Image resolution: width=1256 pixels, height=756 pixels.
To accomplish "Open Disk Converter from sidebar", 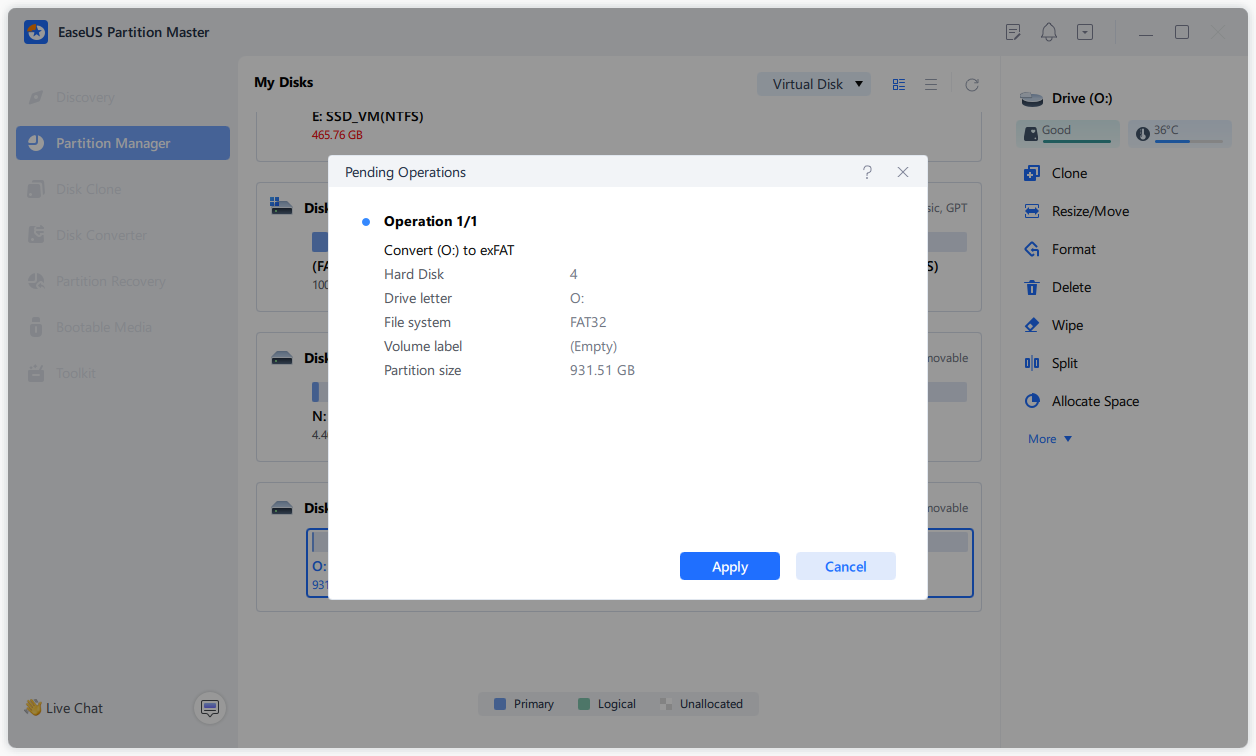I will pos(123,235).
